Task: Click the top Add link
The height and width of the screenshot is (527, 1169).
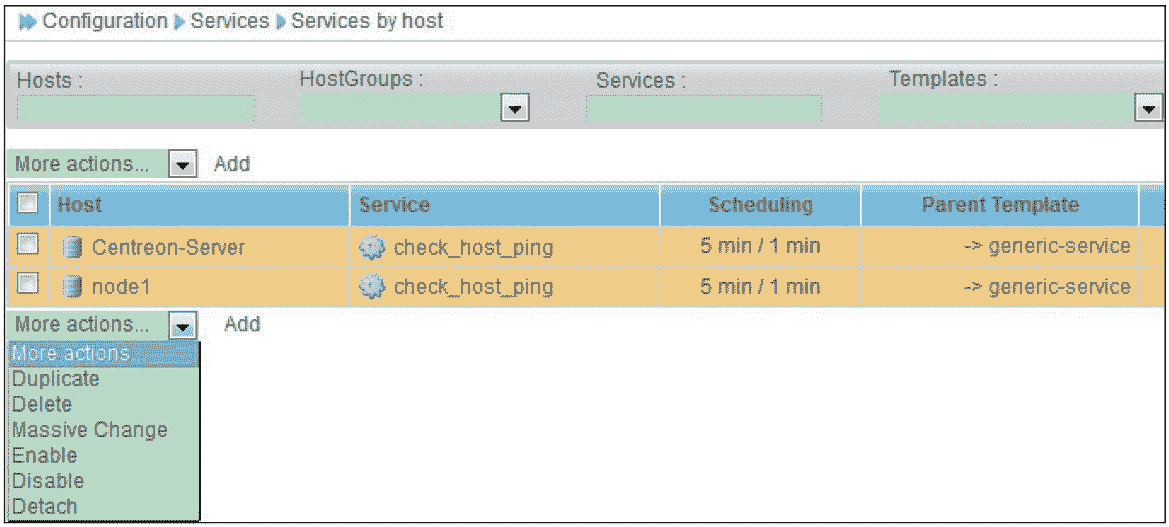Action: click(232, 164)
